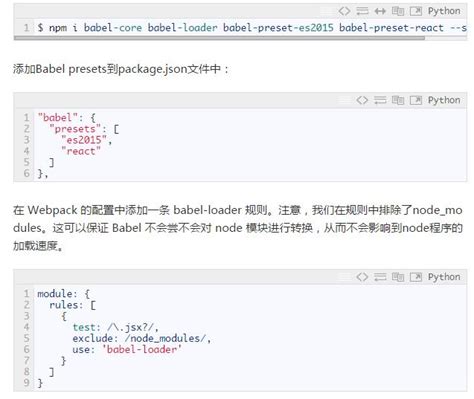Viewport: 474px width, 399px height.
Task: Copy code from the npm install block
Action: [x=398, y=11]
